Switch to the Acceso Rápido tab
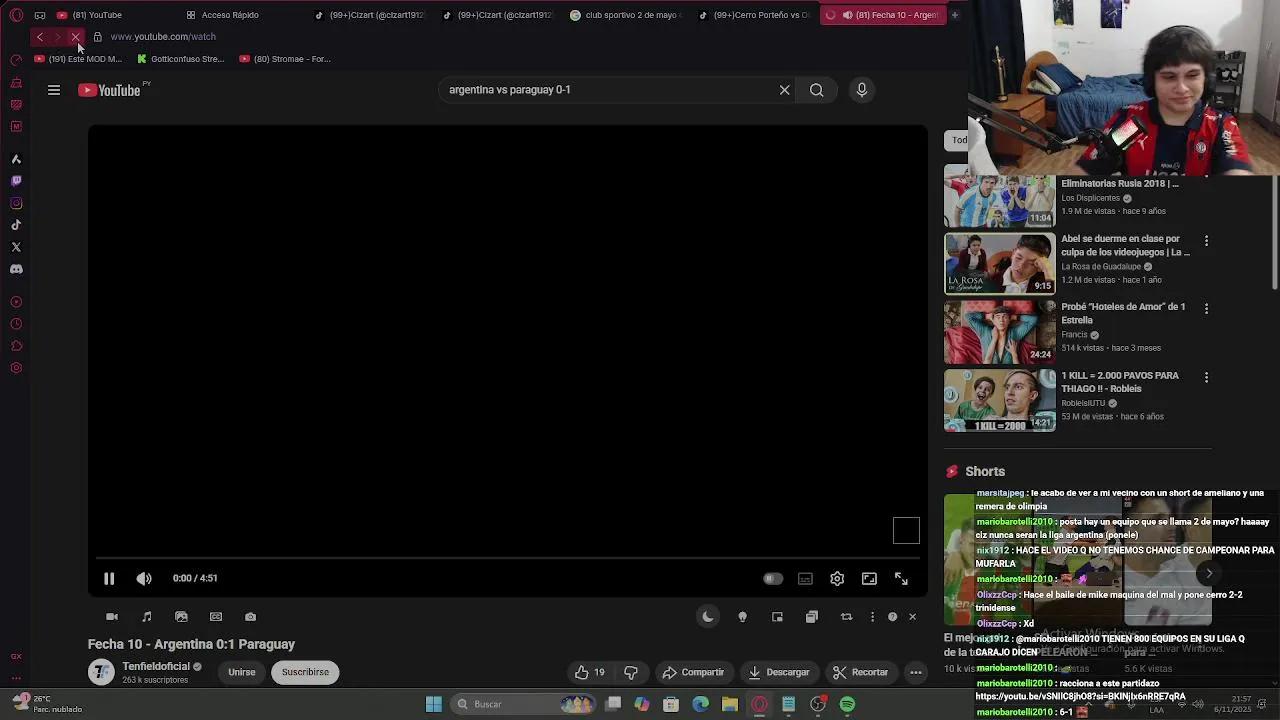Viewport: 1280px width, 720px height. [230, 15]
